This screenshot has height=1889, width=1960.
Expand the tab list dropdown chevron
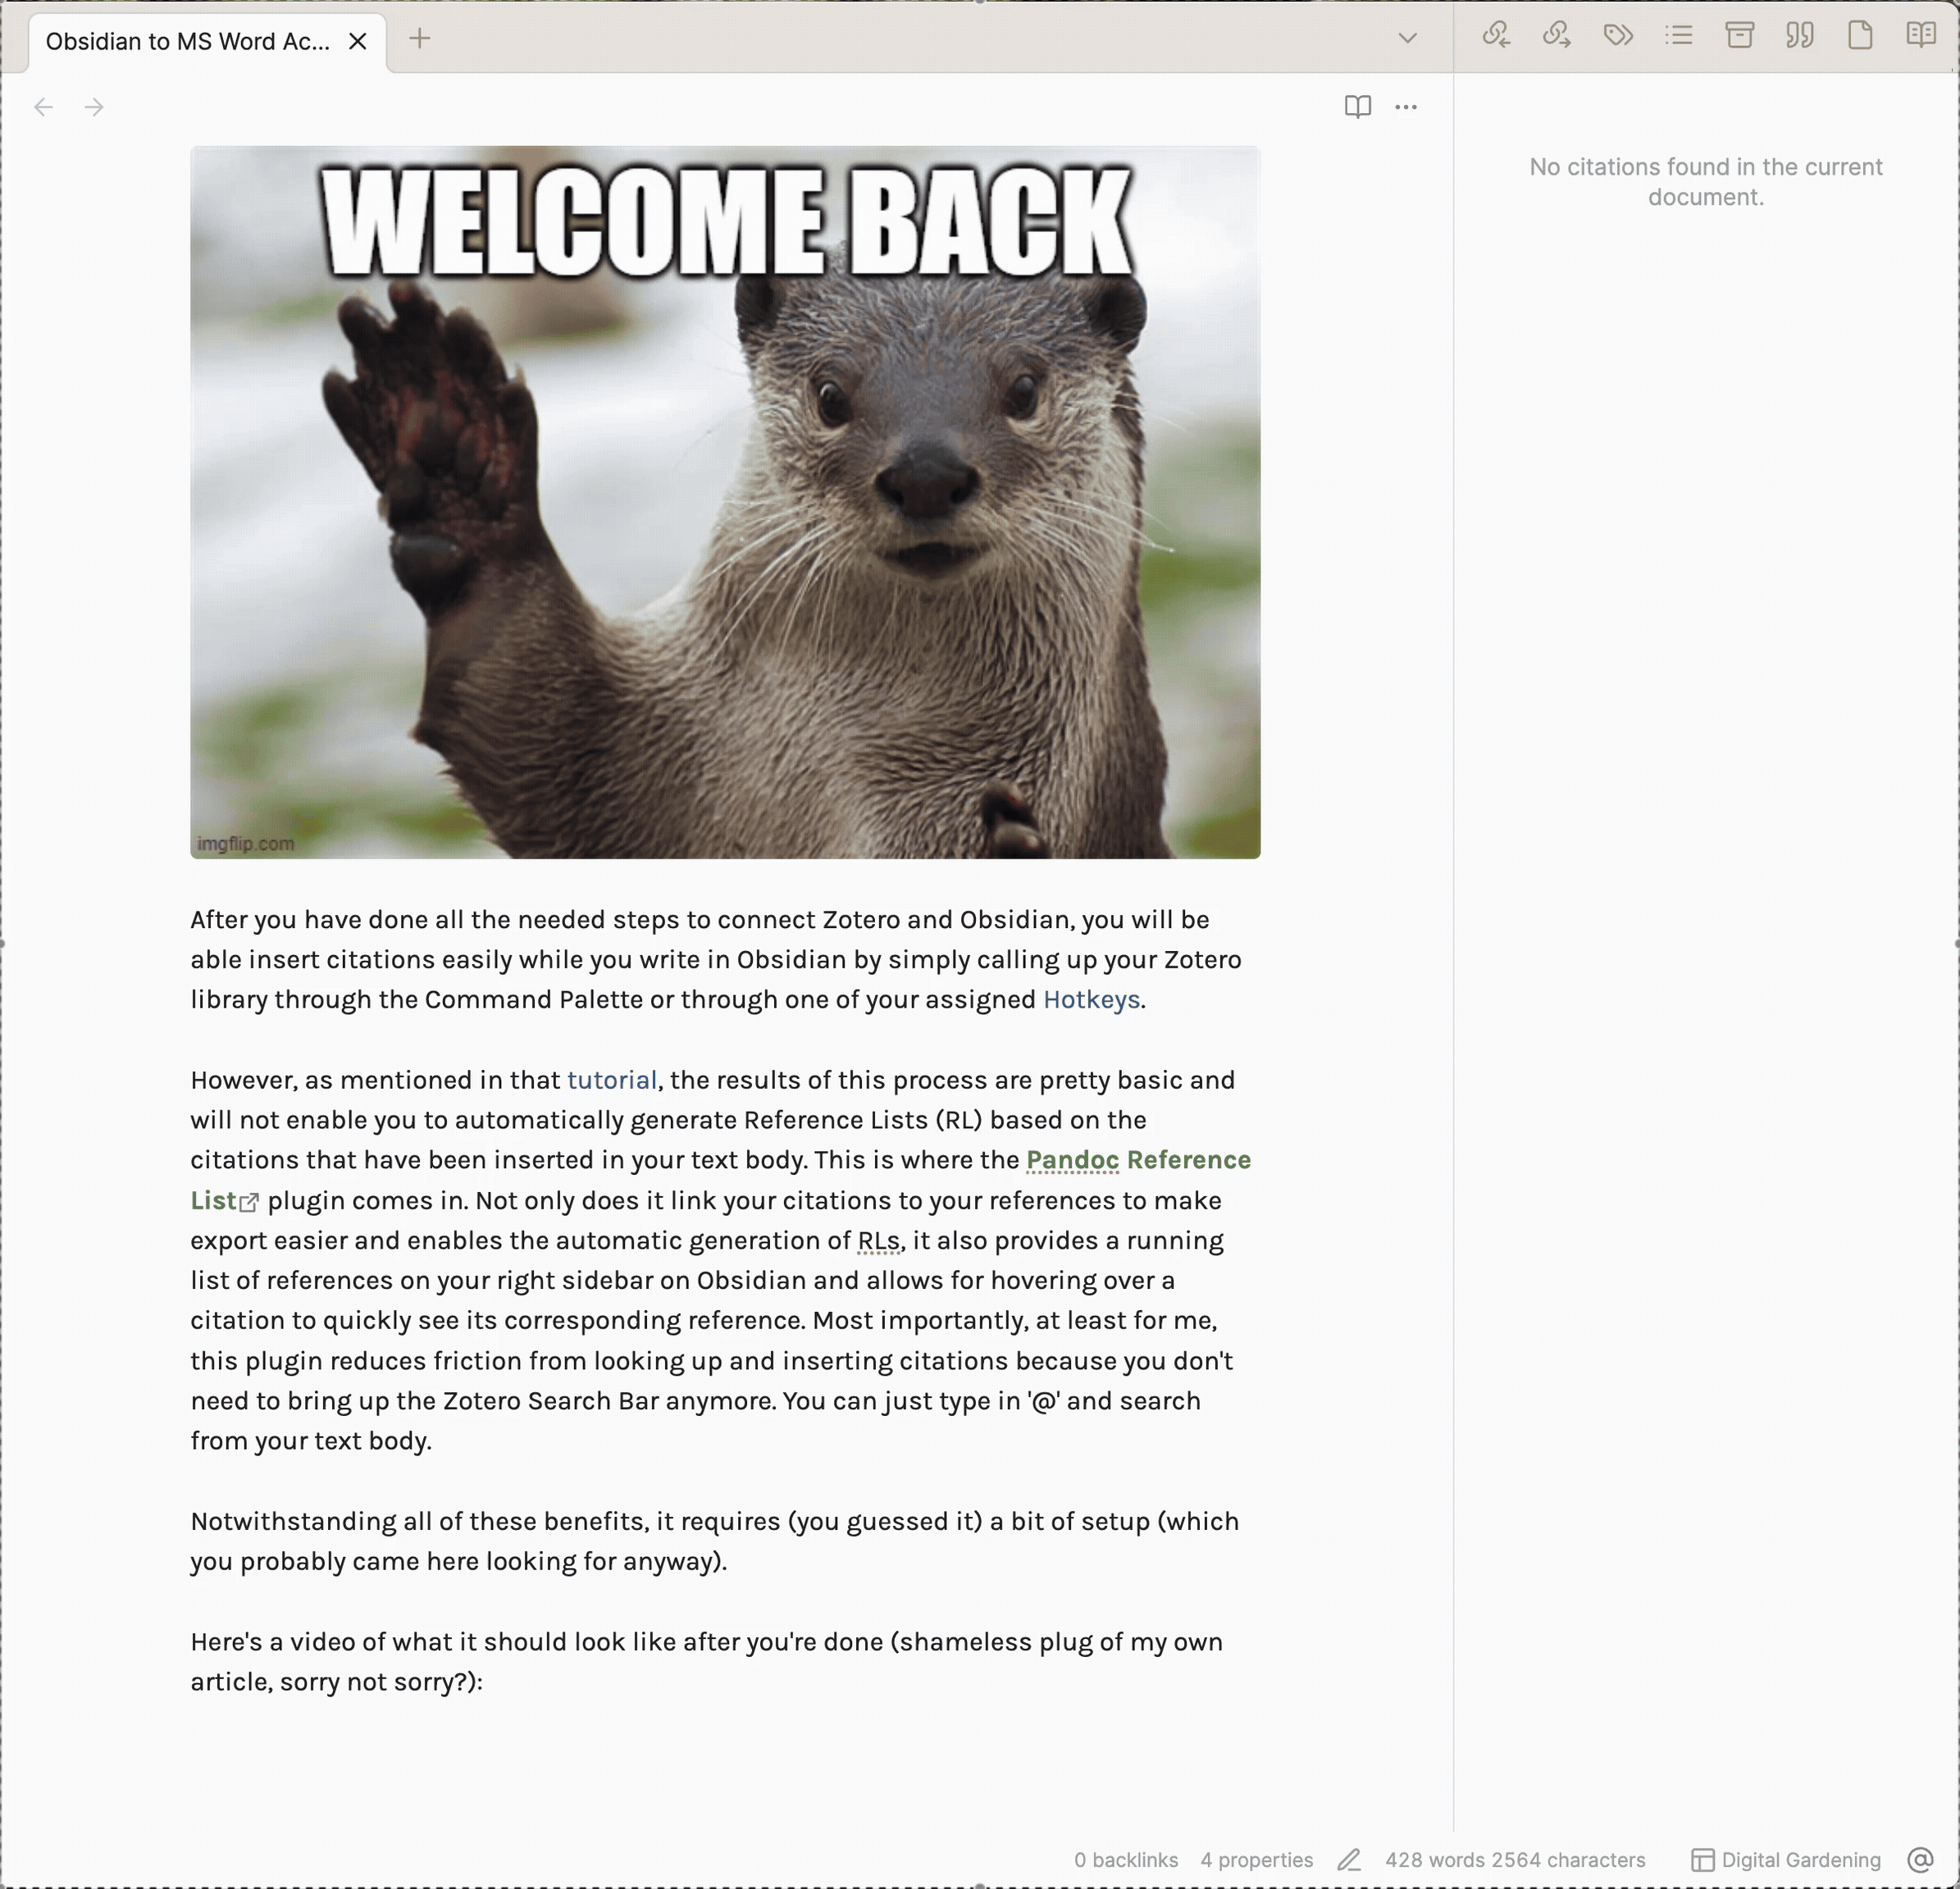coord(1407,38)
